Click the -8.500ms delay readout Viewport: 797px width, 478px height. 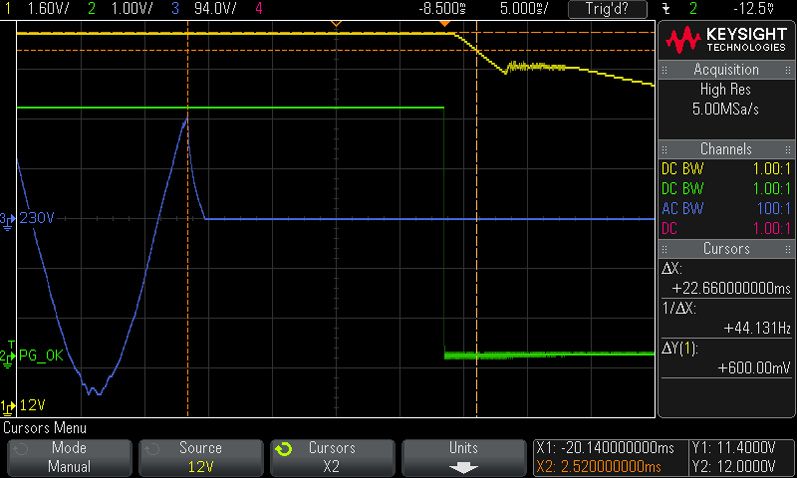pos(442,9)
